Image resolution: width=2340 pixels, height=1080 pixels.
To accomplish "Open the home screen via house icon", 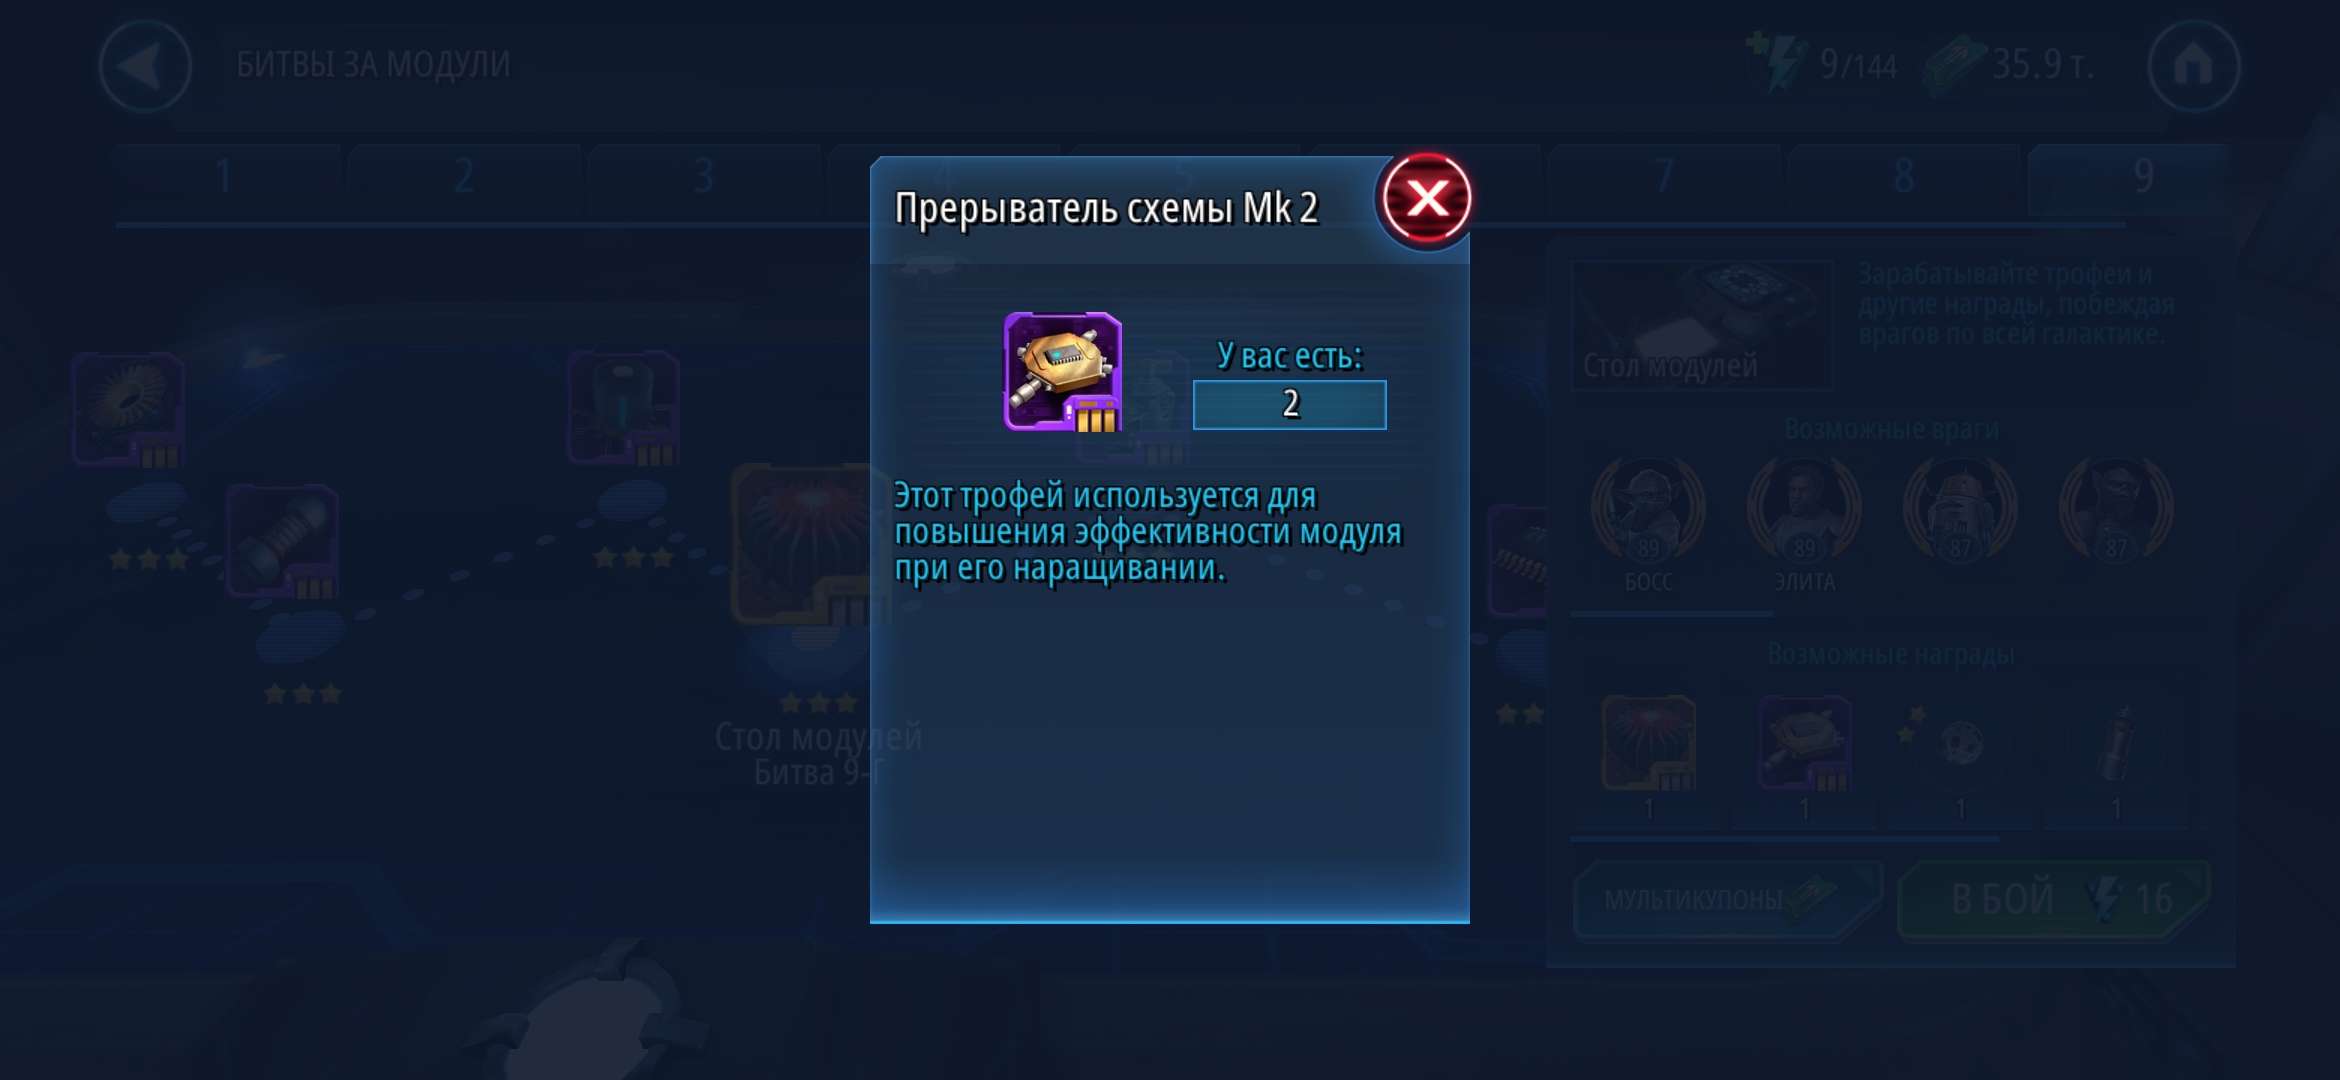I will click(x=2193, y=66).
